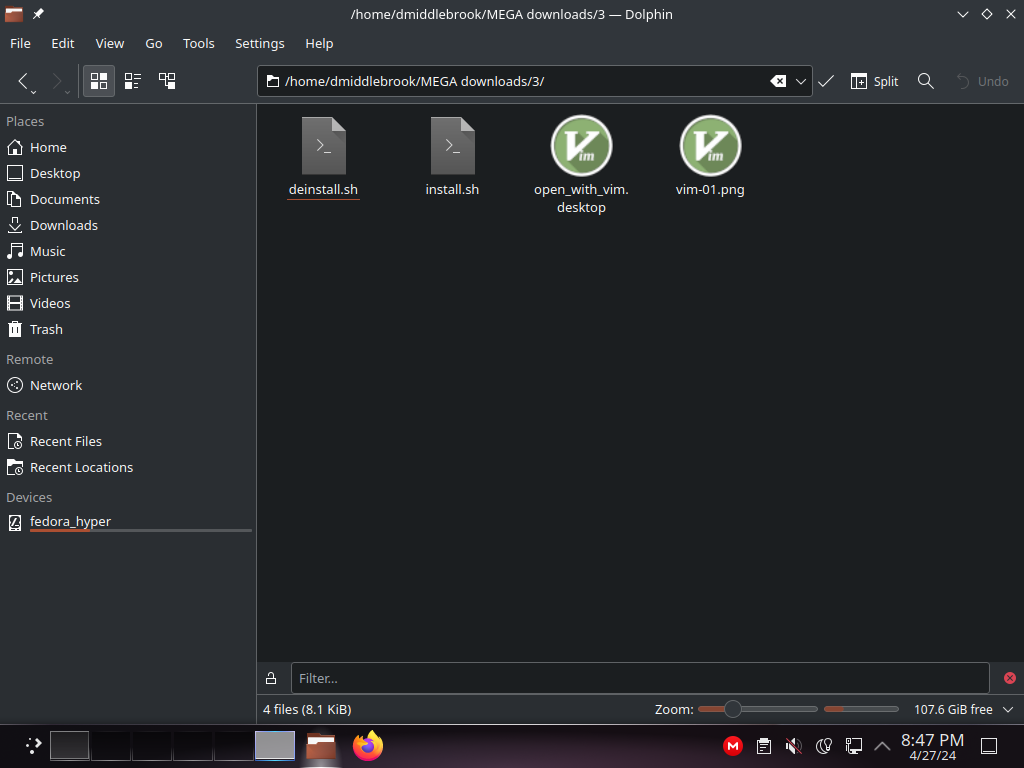
Task: Open the View menu
Action: [x=110, y=43]
